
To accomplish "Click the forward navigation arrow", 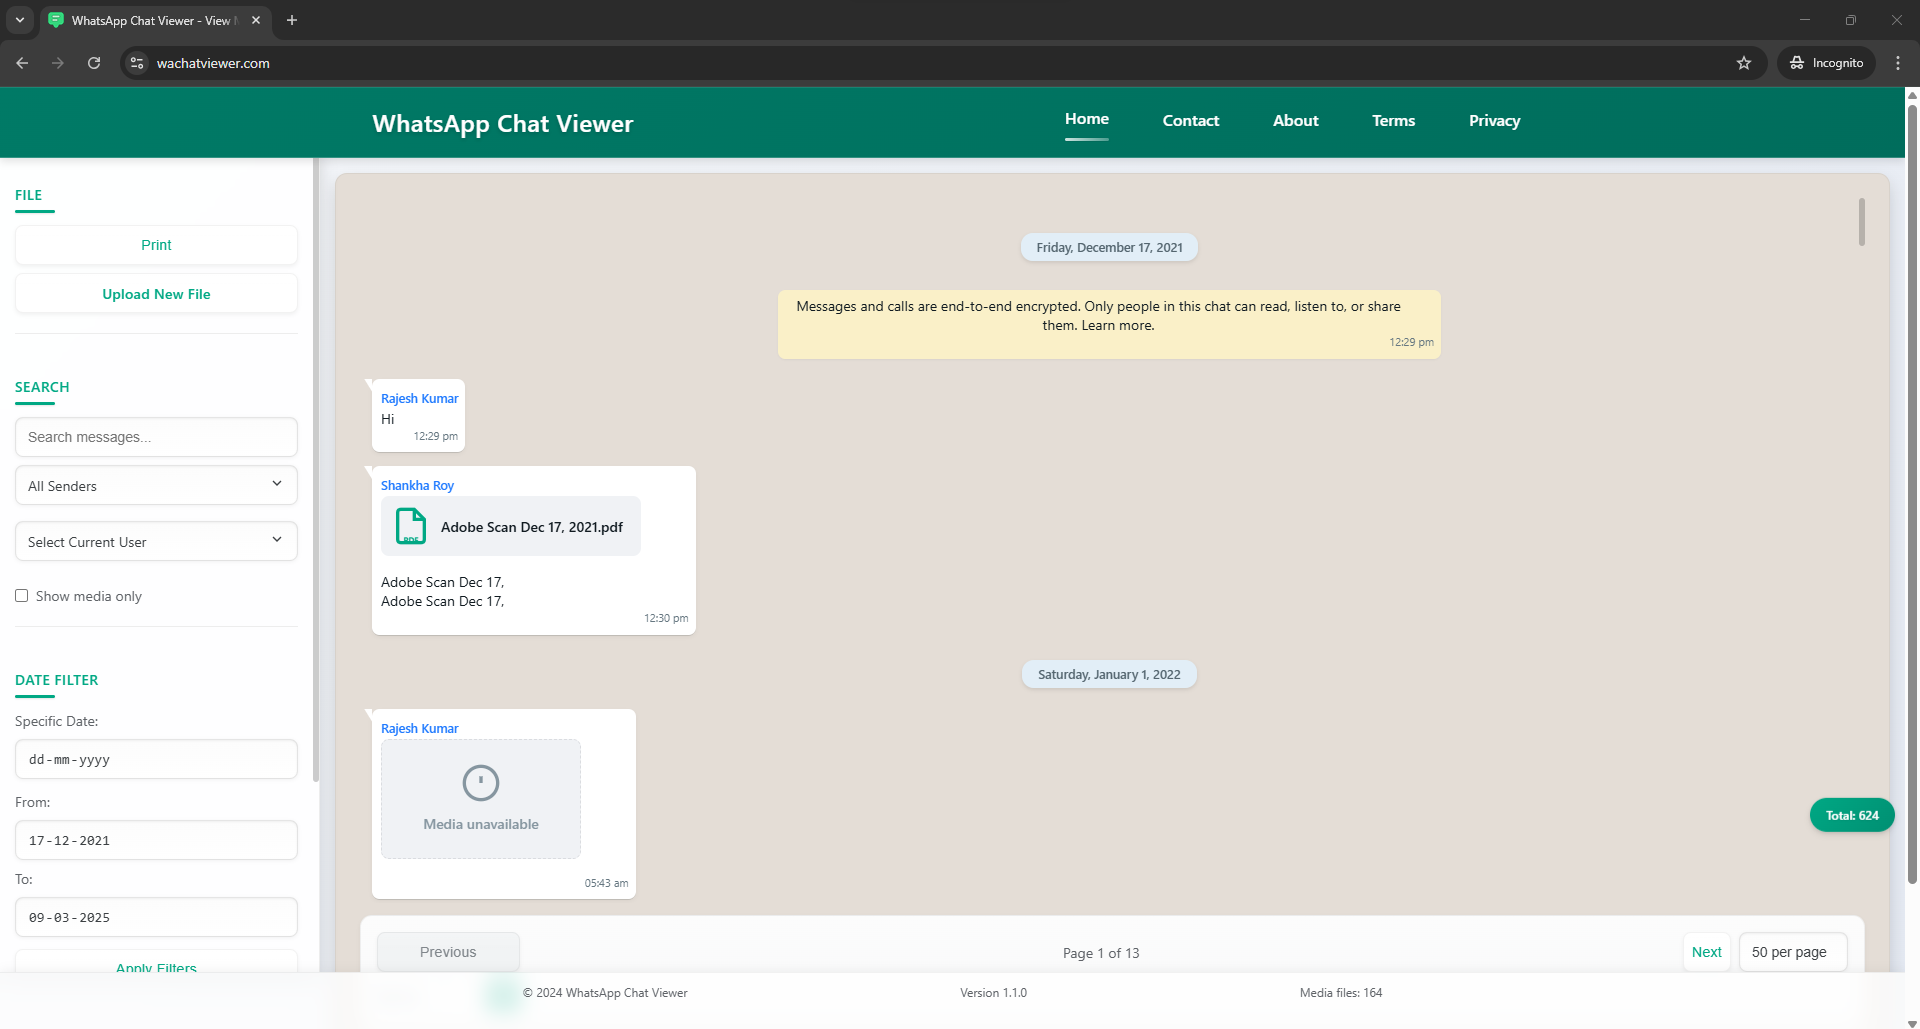I will click(x=58, y=63).
